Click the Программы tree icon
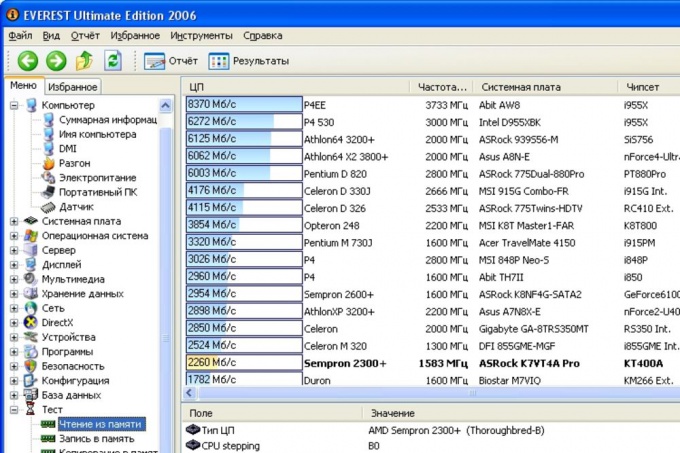The height and width of the screenshot is (453, 680). tap(31, 352)
